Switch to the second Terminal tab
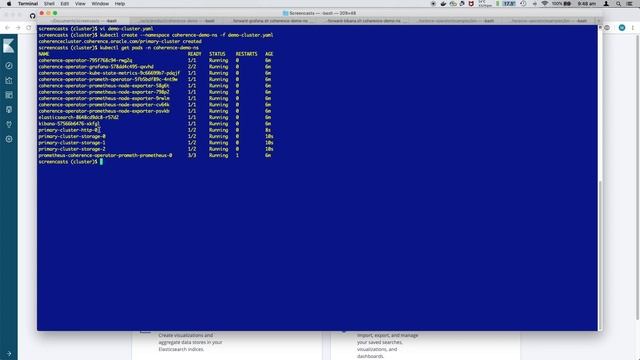 (x=177, y=21)
